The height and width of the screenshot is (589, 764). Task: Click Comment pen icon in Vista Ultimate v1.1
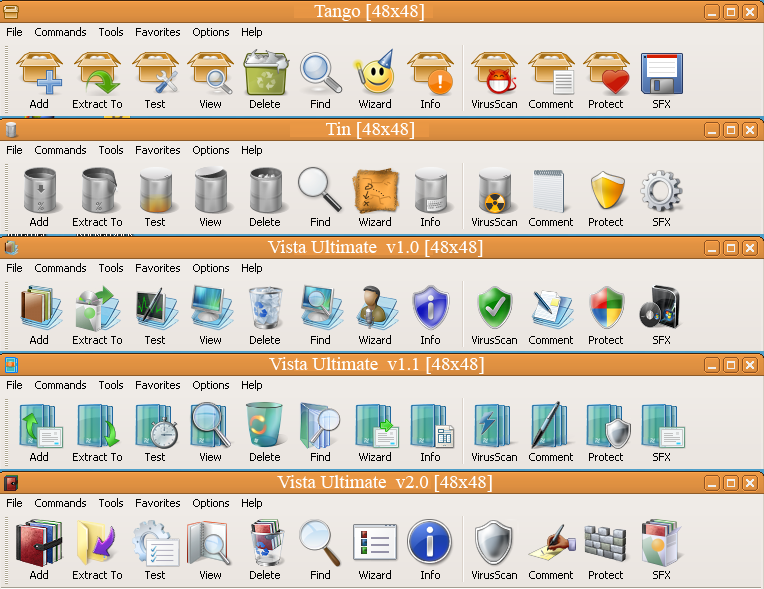[x=549, y=425]
